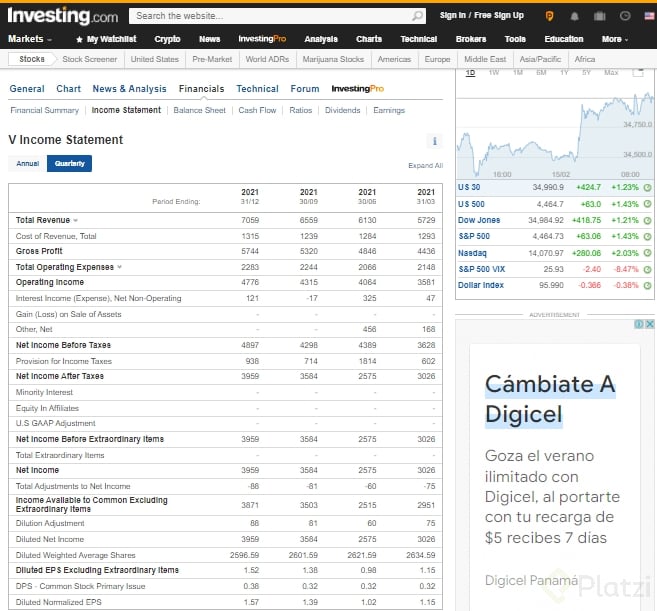
Task: Expand the Total Revenue row
Action: [x=75, y=220]
